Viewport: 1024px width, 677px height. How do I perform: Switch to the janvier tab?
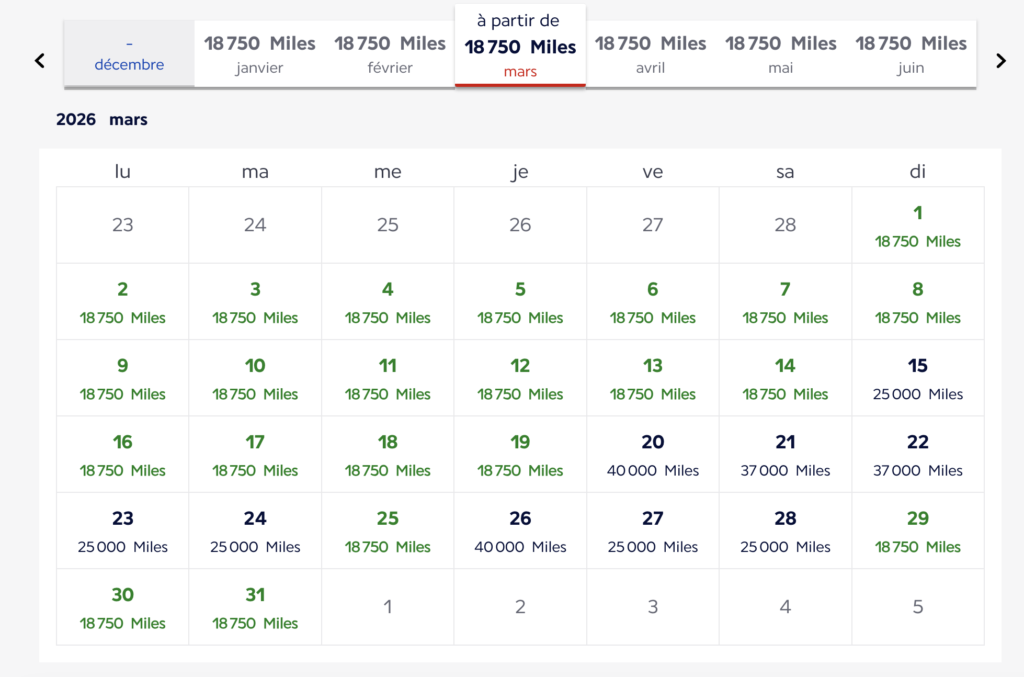(x=259, y=55)
